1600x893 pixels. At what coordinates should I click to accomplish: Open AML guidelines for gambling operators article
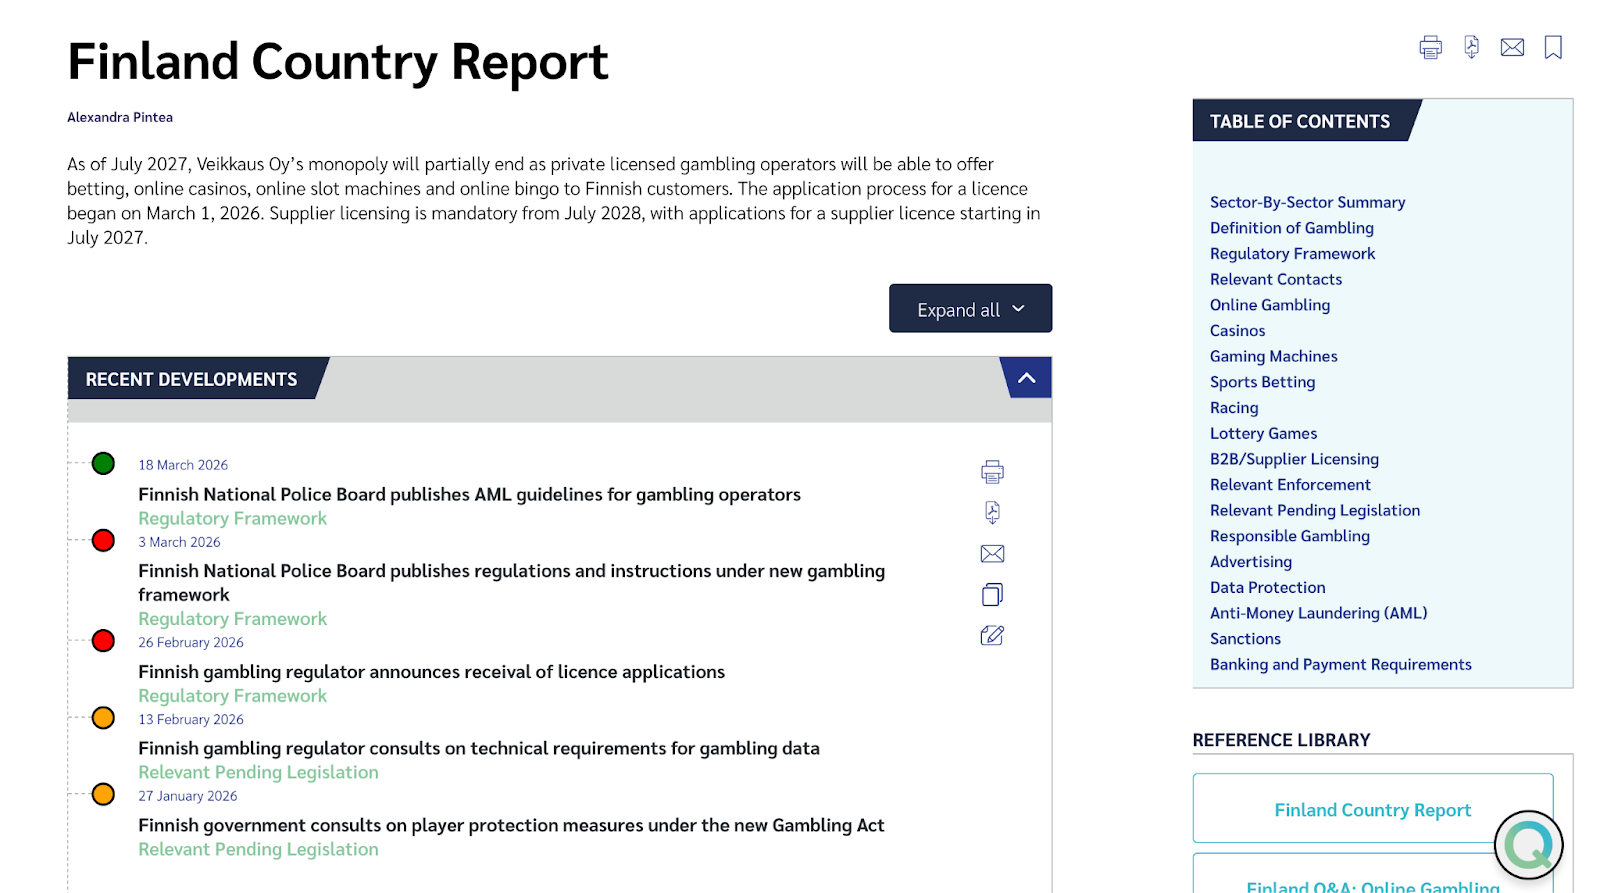point(469,494)
